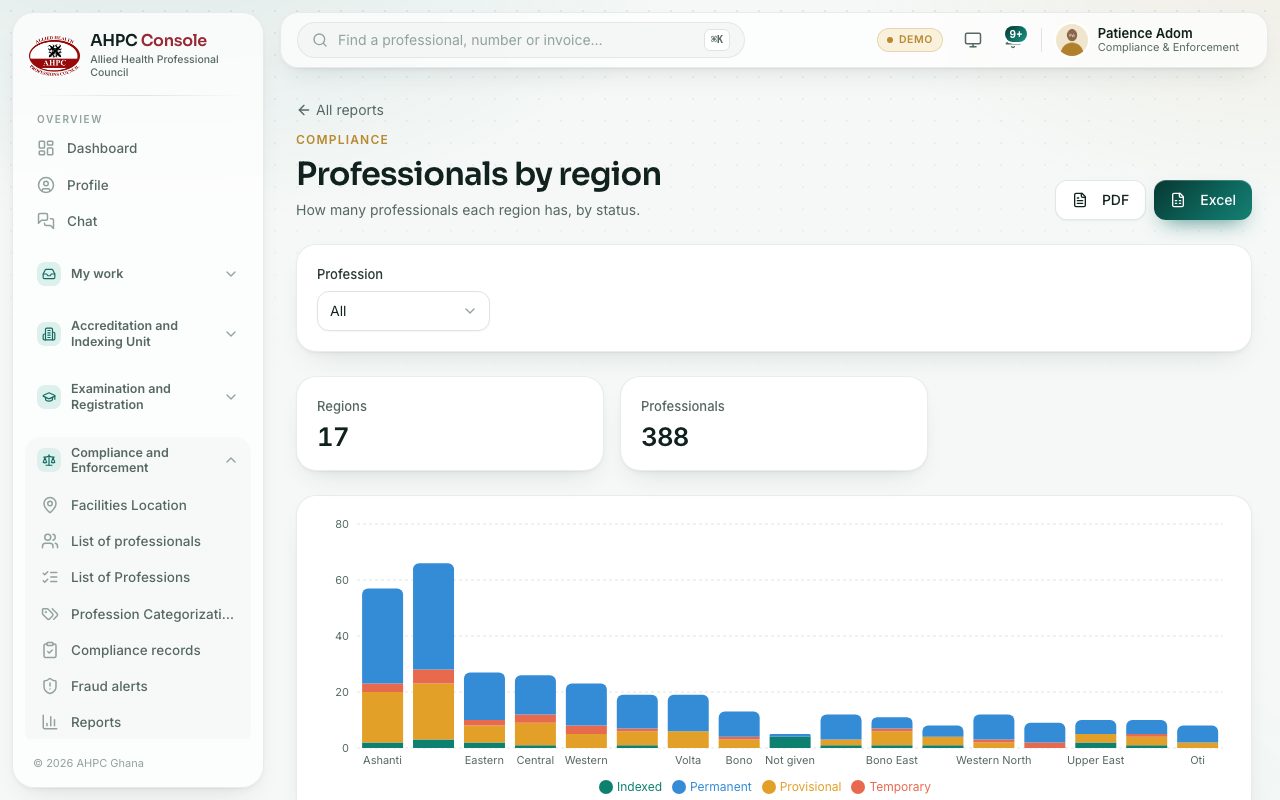This screenshot has width=1280, height=800.
Task: Click the Profile user icon
Action: coord(46,185)
